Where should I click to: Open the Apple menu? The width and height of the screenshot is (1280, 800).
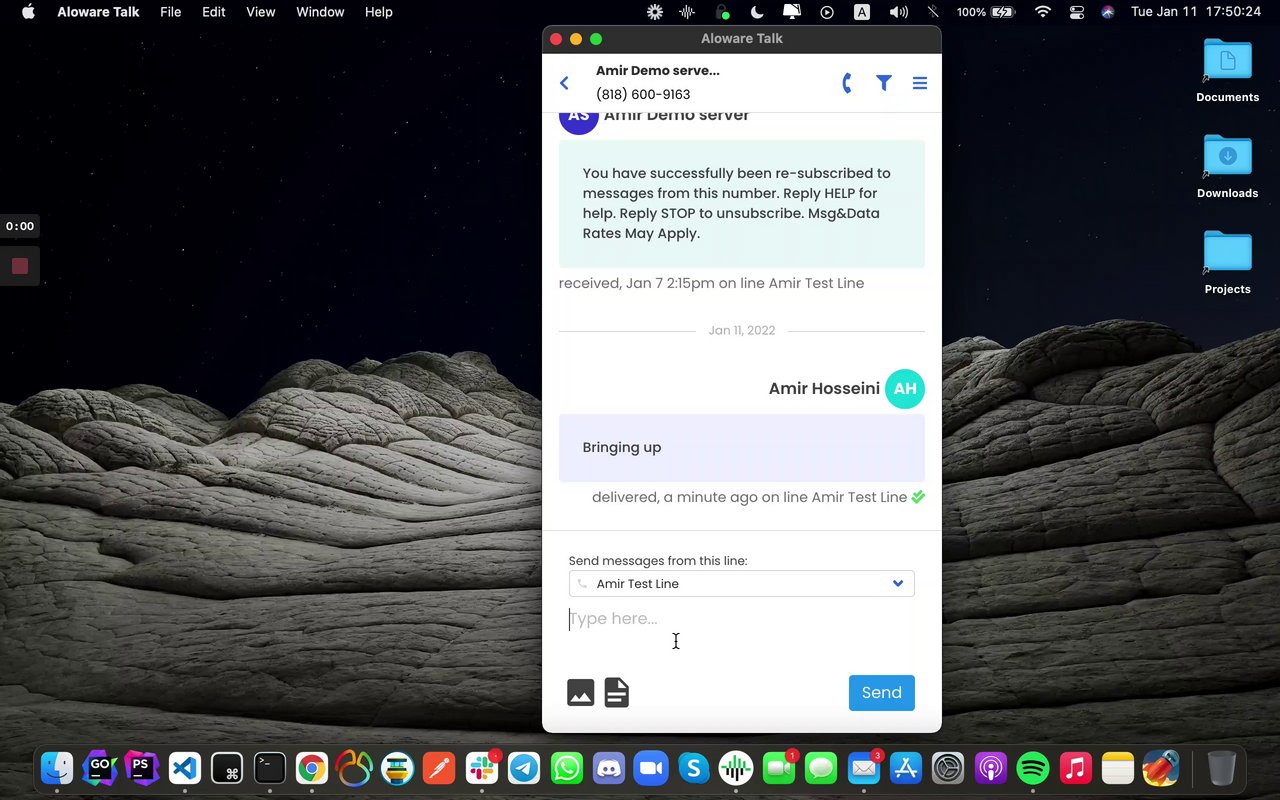(x=28, y=12)
